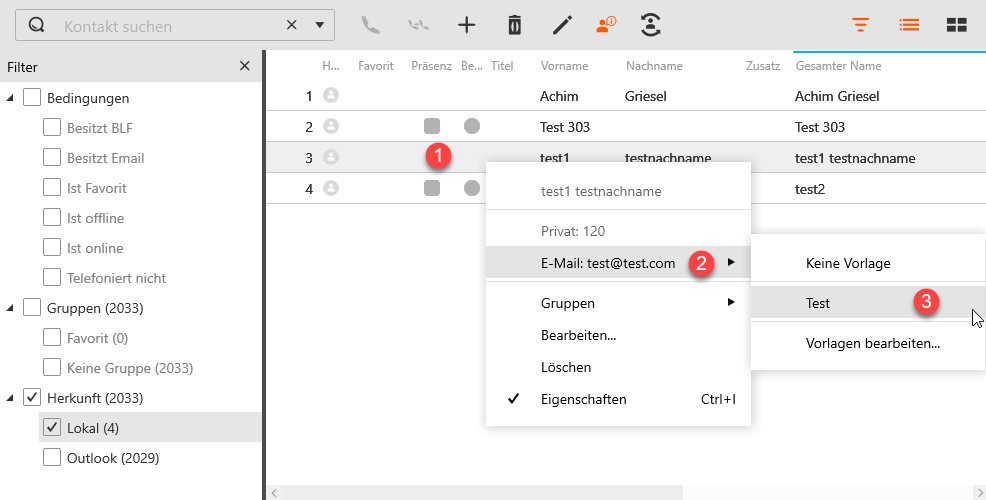Image resolution: width=986 pixels, height=500 pixels.
Task: Sort by Präsenz column header
Action: (x=431, y=65)
